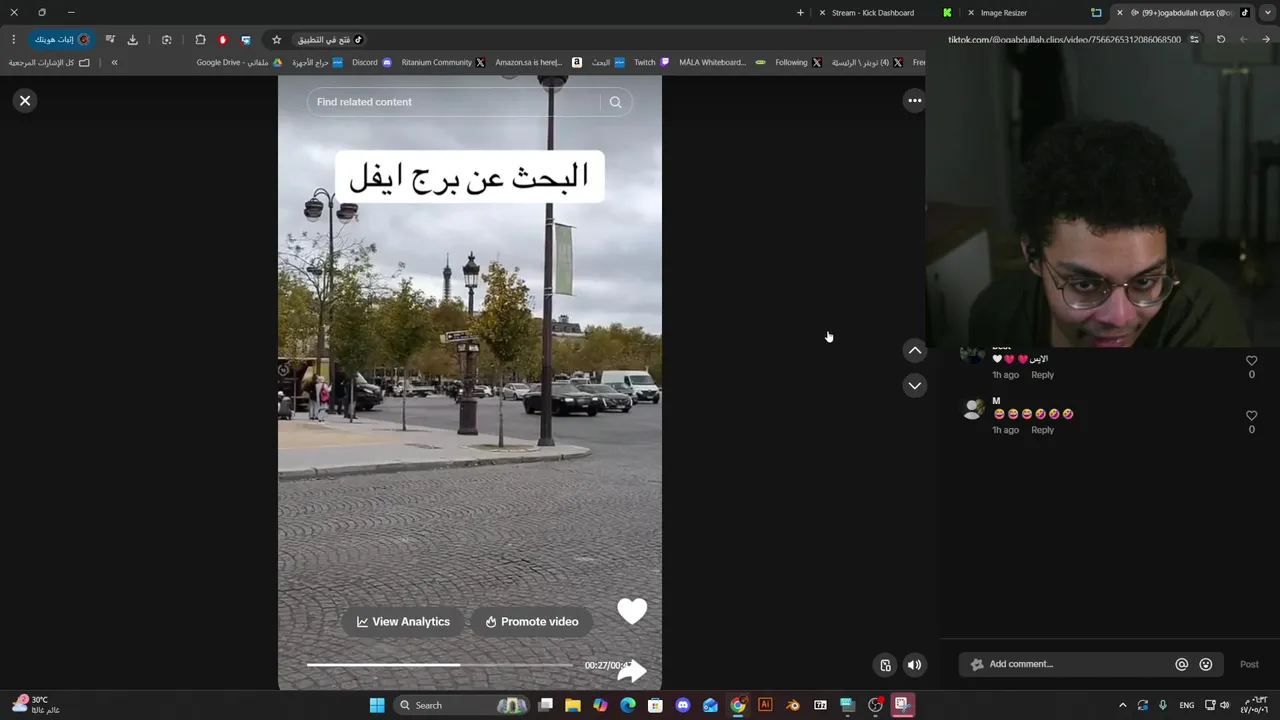
Task: Show hidden system tray icons
Action: point(1122,705)
